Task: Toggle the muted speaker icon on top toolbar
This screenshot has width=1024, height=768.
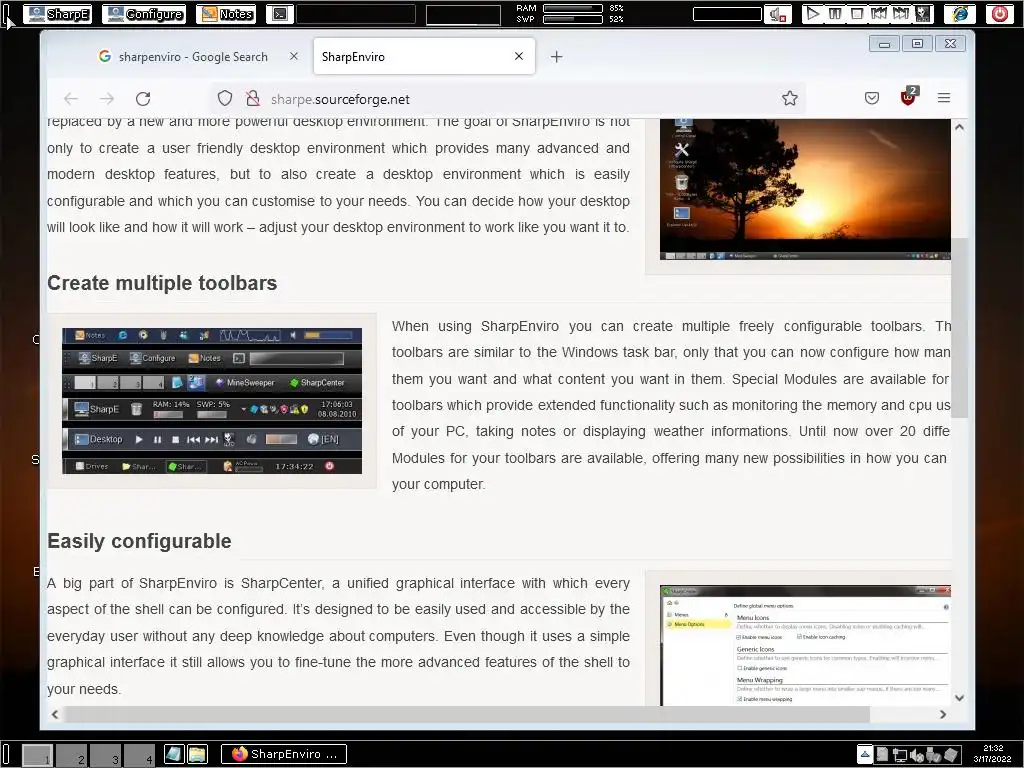Action: point(777,14)
